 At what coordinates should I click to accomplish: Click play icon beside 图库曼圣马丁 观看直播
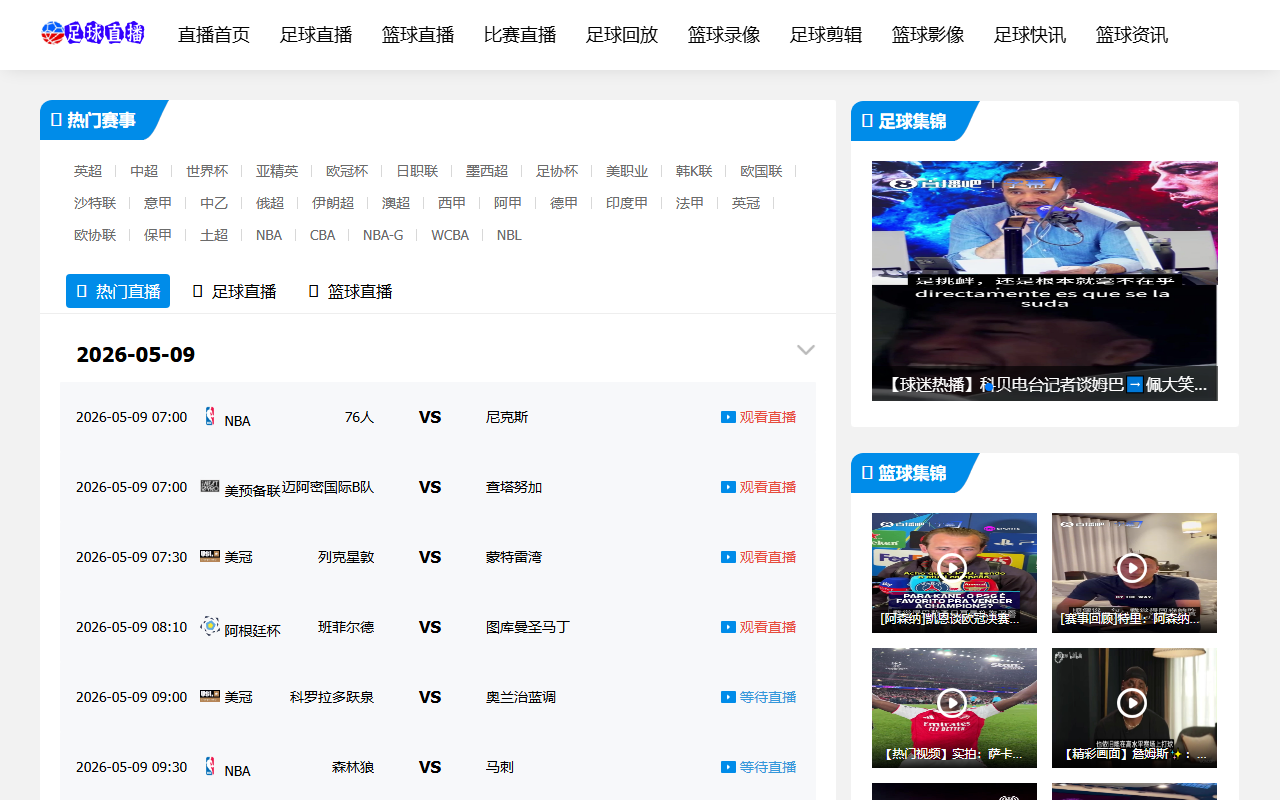pos(728,627)
